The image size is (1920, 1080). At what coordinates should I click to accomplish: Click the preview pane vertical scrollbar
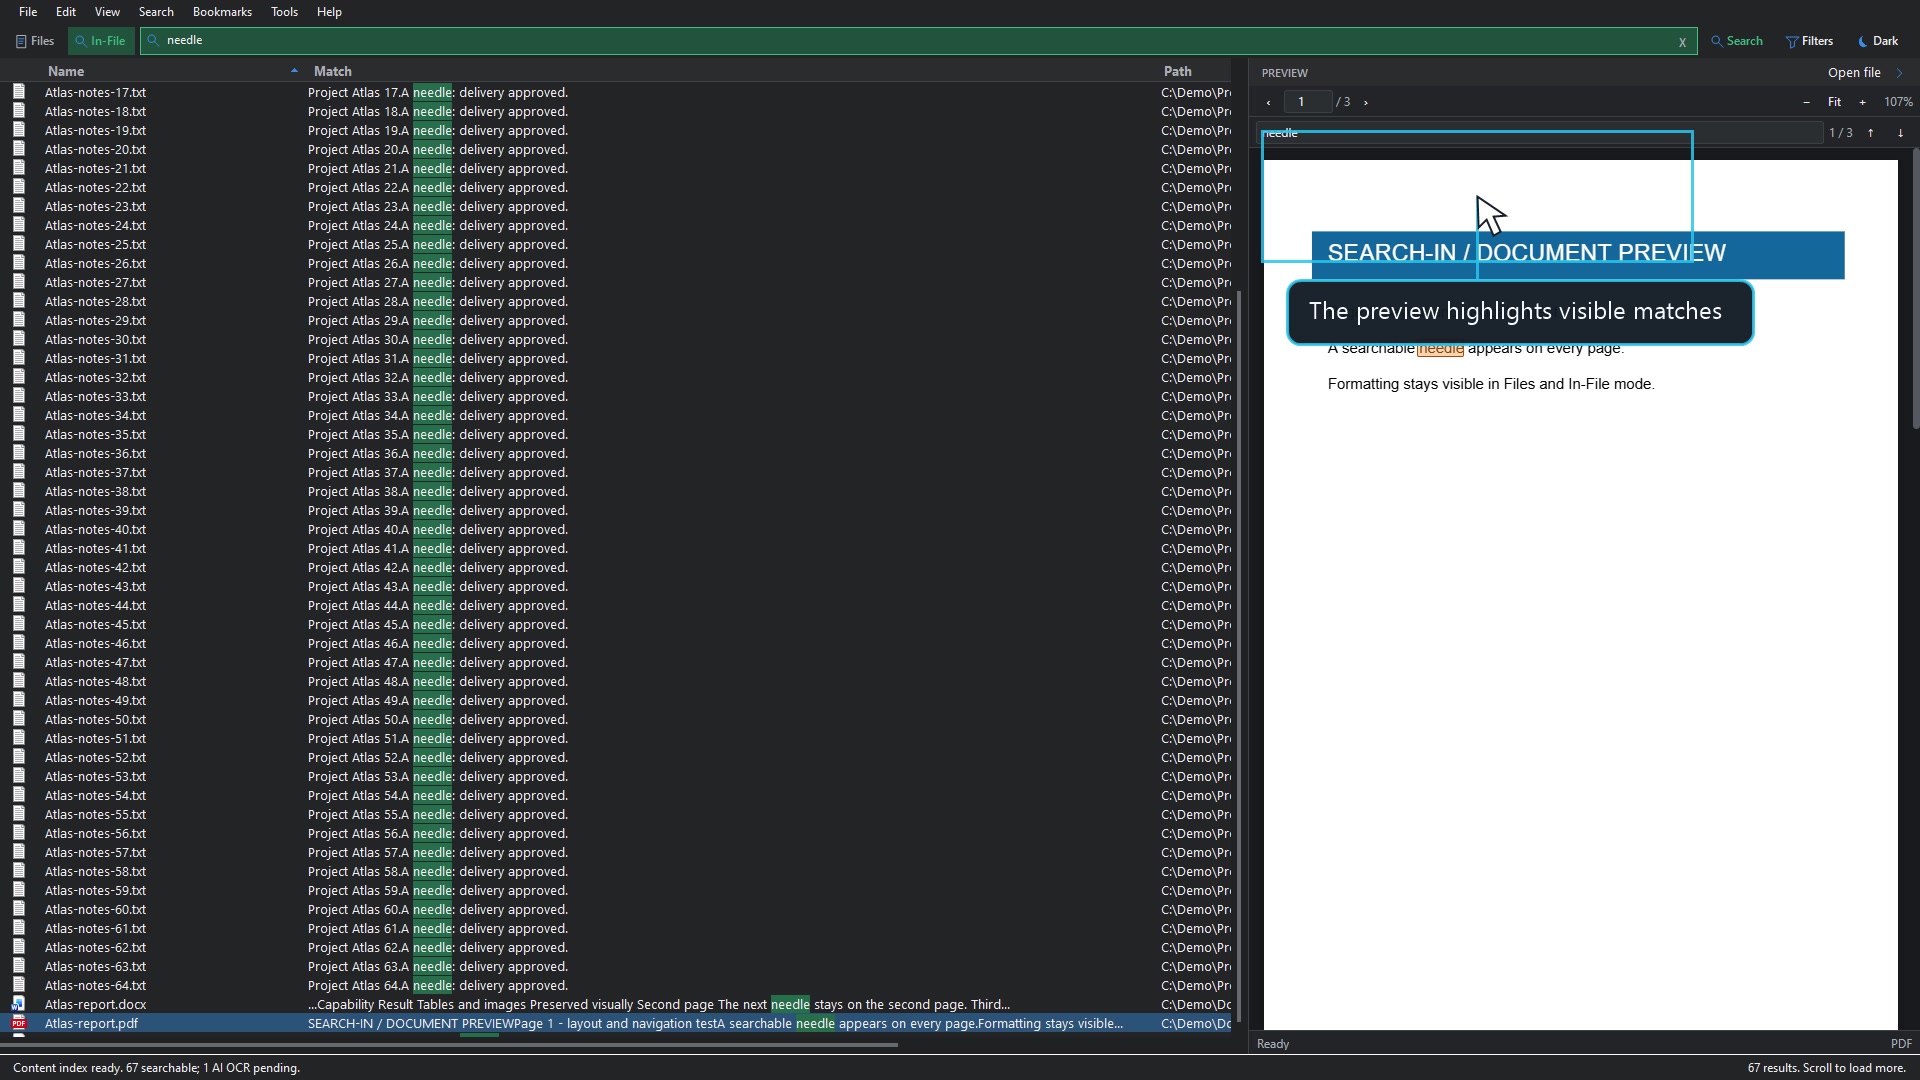click(x=1916, y=289)
